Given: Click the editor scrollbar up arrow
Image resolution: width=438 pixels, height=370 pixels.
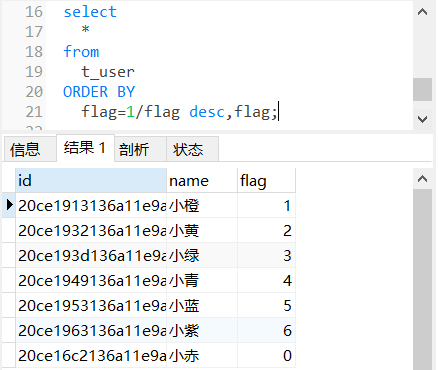Looking at the screenshot, I should point(422,12).
